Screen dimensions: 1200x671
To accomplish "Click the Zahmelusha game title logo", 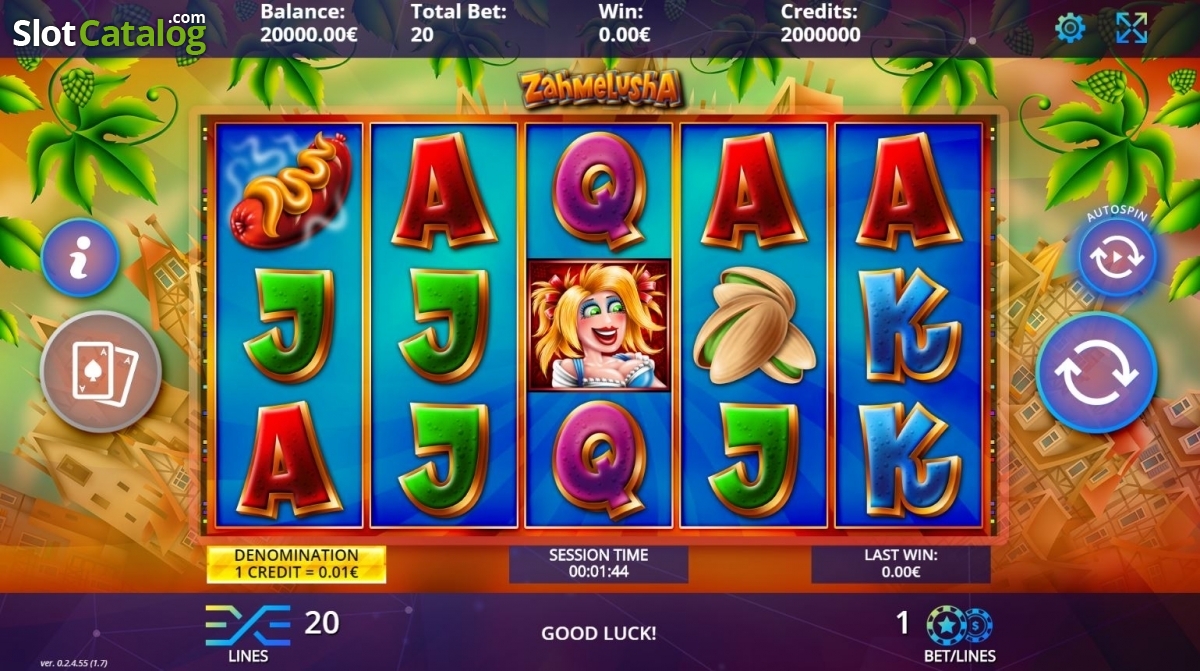I will coord(601,88).
